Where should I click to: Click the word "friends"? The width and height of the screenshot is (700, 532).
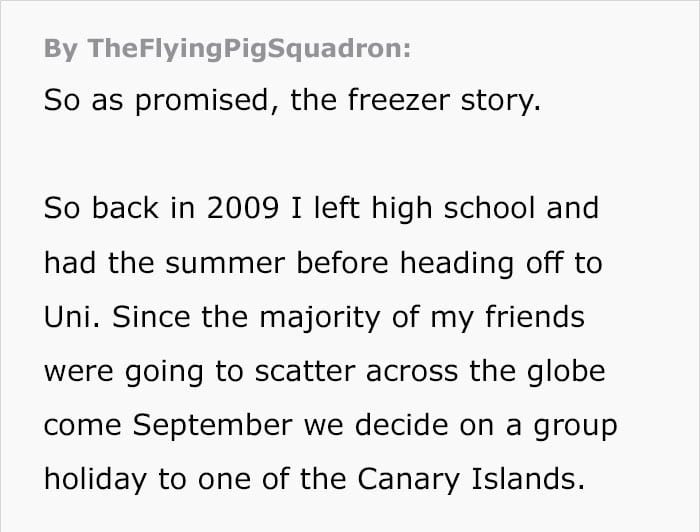535,317
